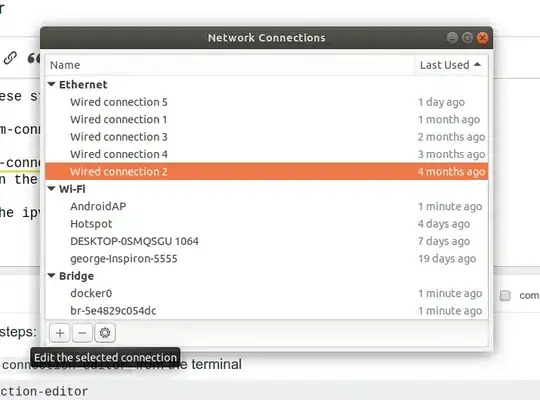Click the blockquote icon in editor toolbar
The image size is (540, 400).
pyautogui.click(x=34, y=58)
